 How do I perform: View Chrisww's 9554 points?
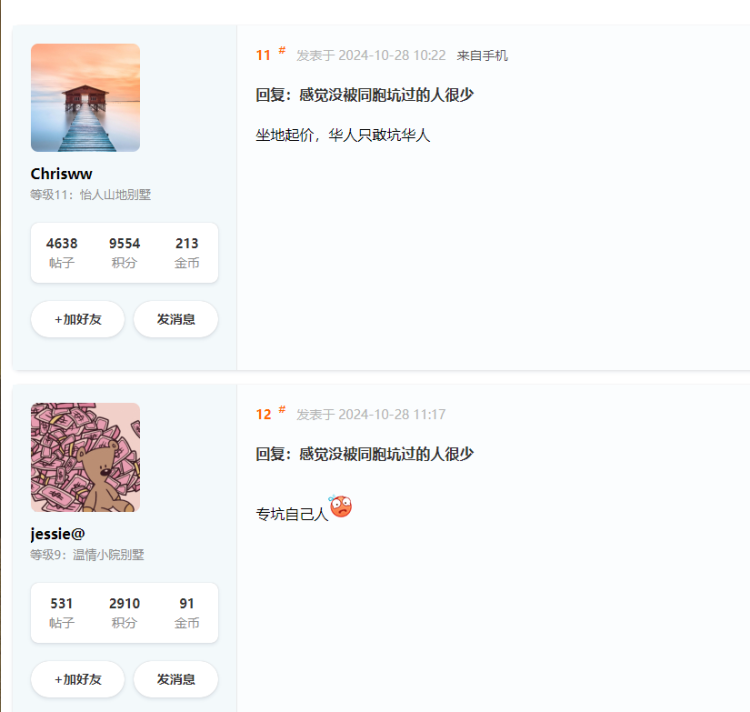[x=124, y=252]
